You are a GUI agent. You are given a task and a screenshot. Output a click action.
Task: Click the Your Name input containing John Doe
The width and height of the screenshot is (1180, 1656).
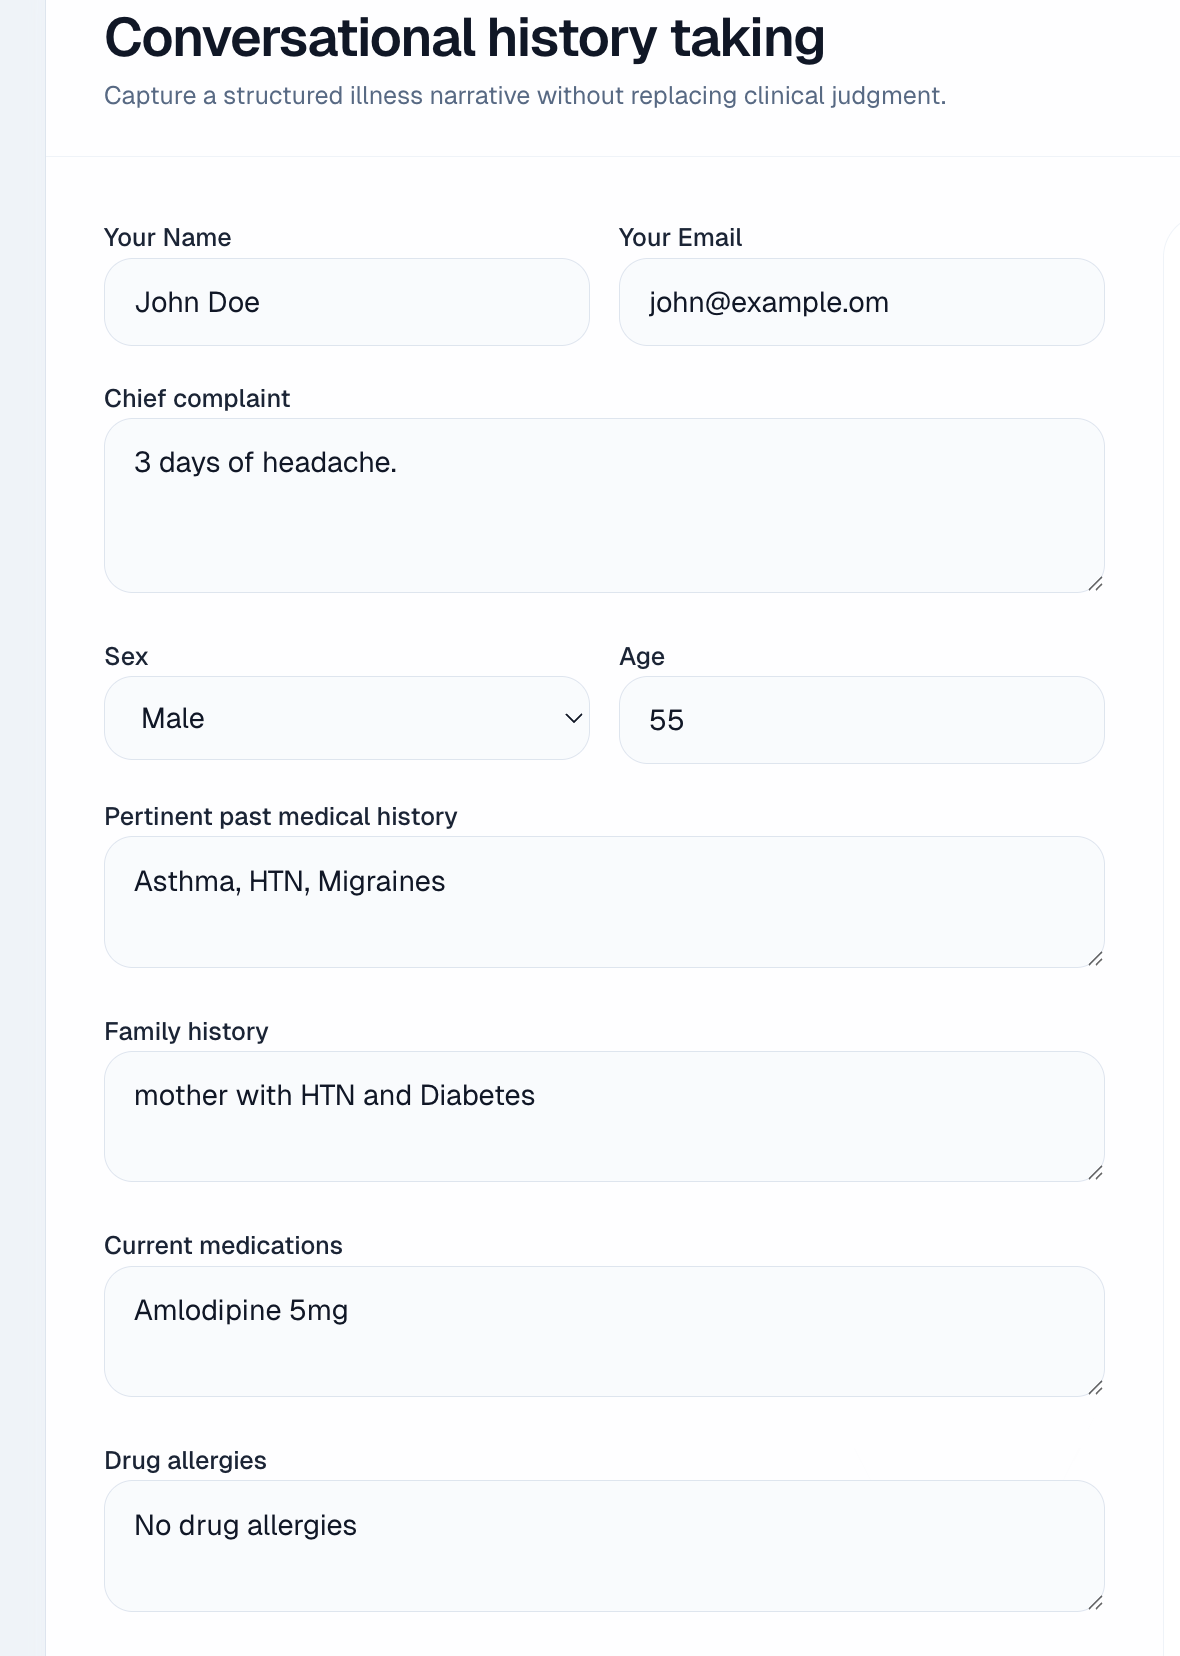tap(345, 302)
